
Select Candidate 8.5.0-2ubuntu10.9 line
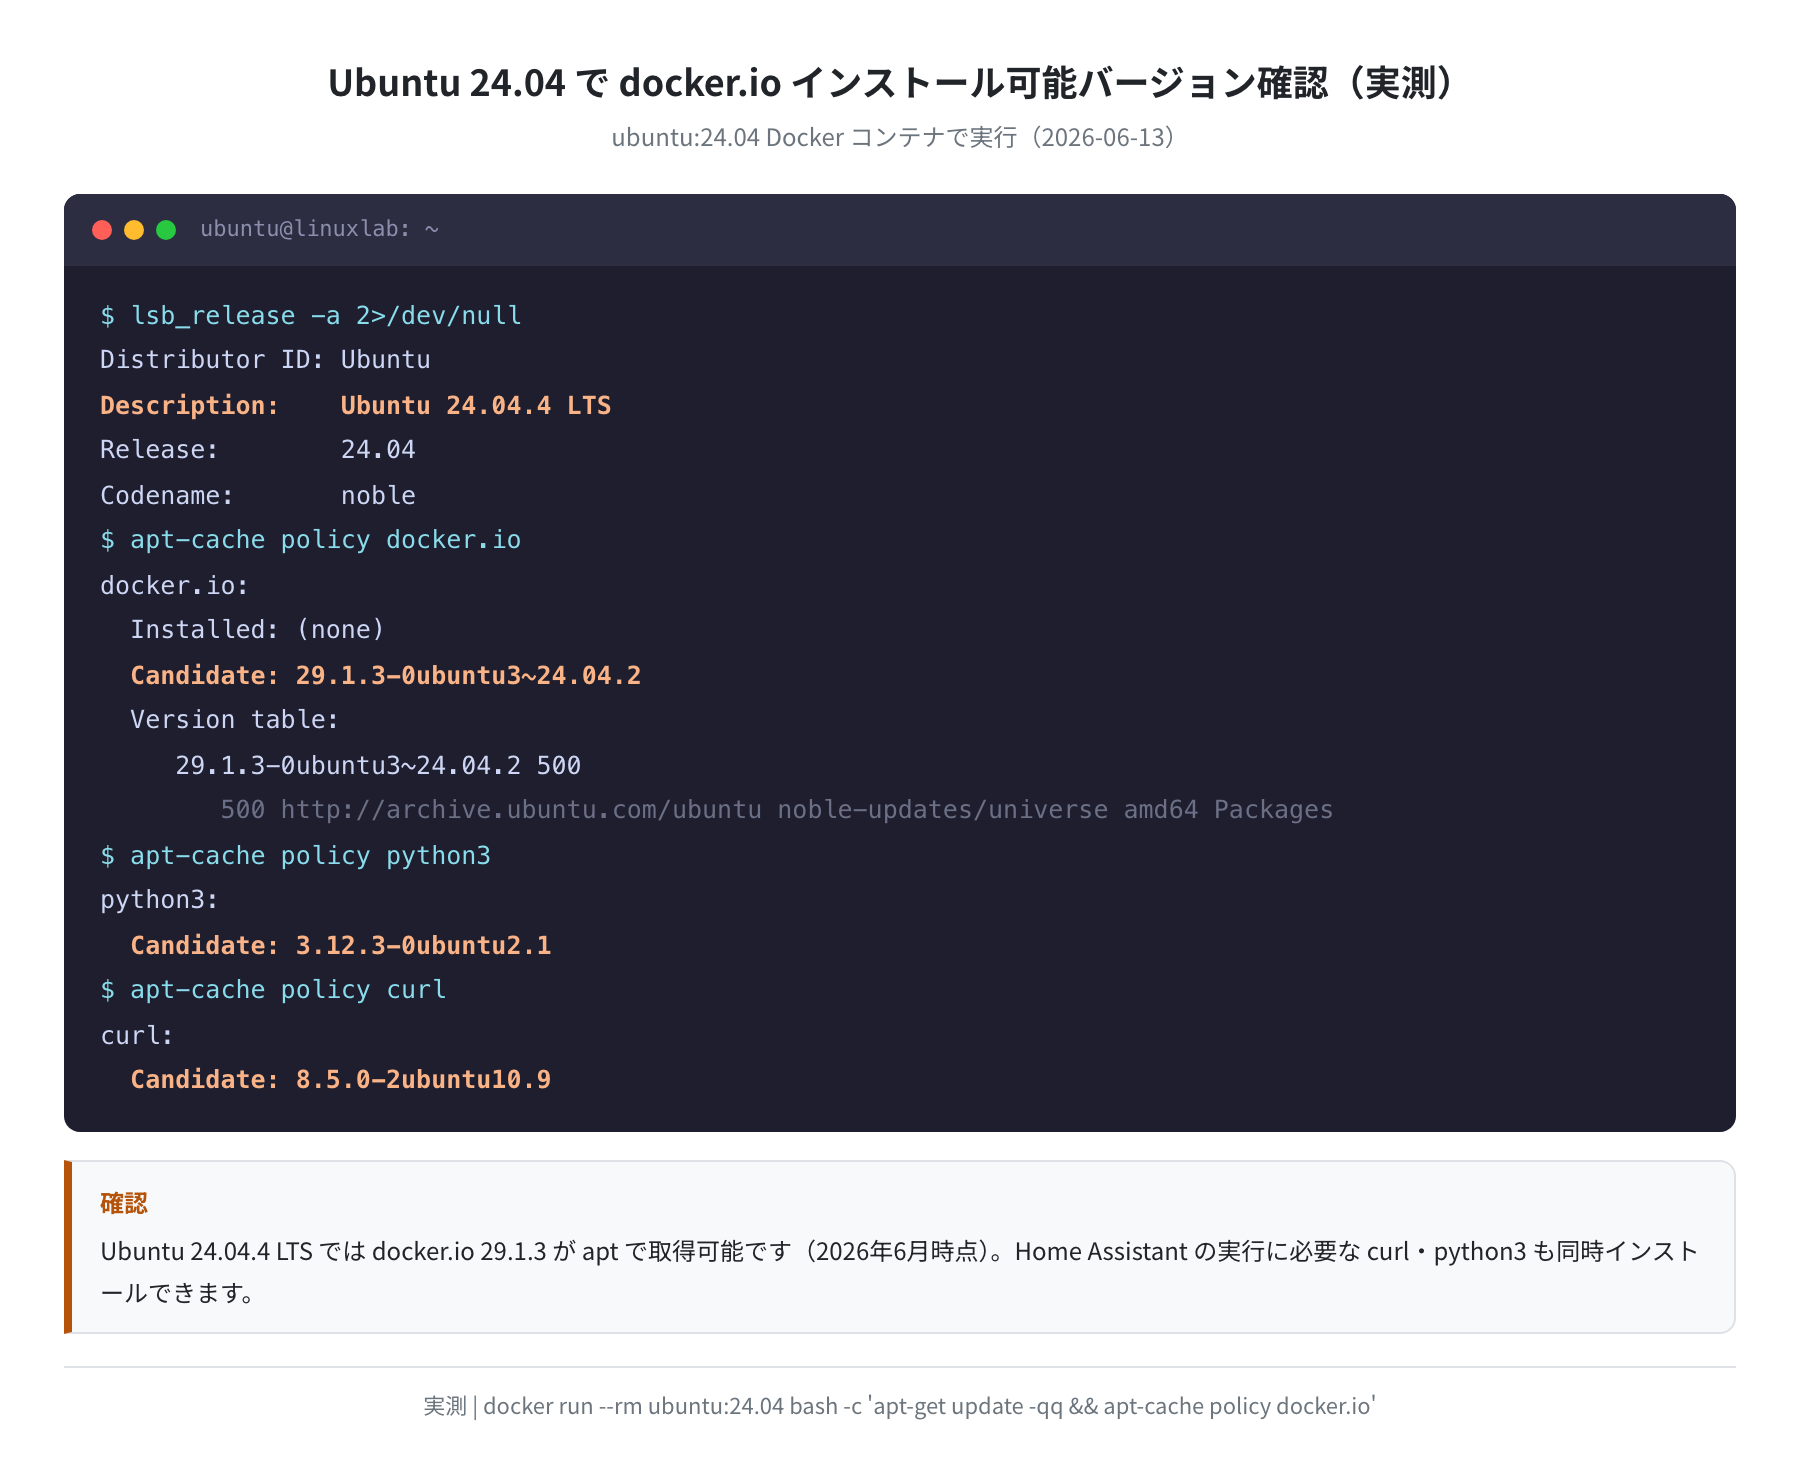point(341,1080)
